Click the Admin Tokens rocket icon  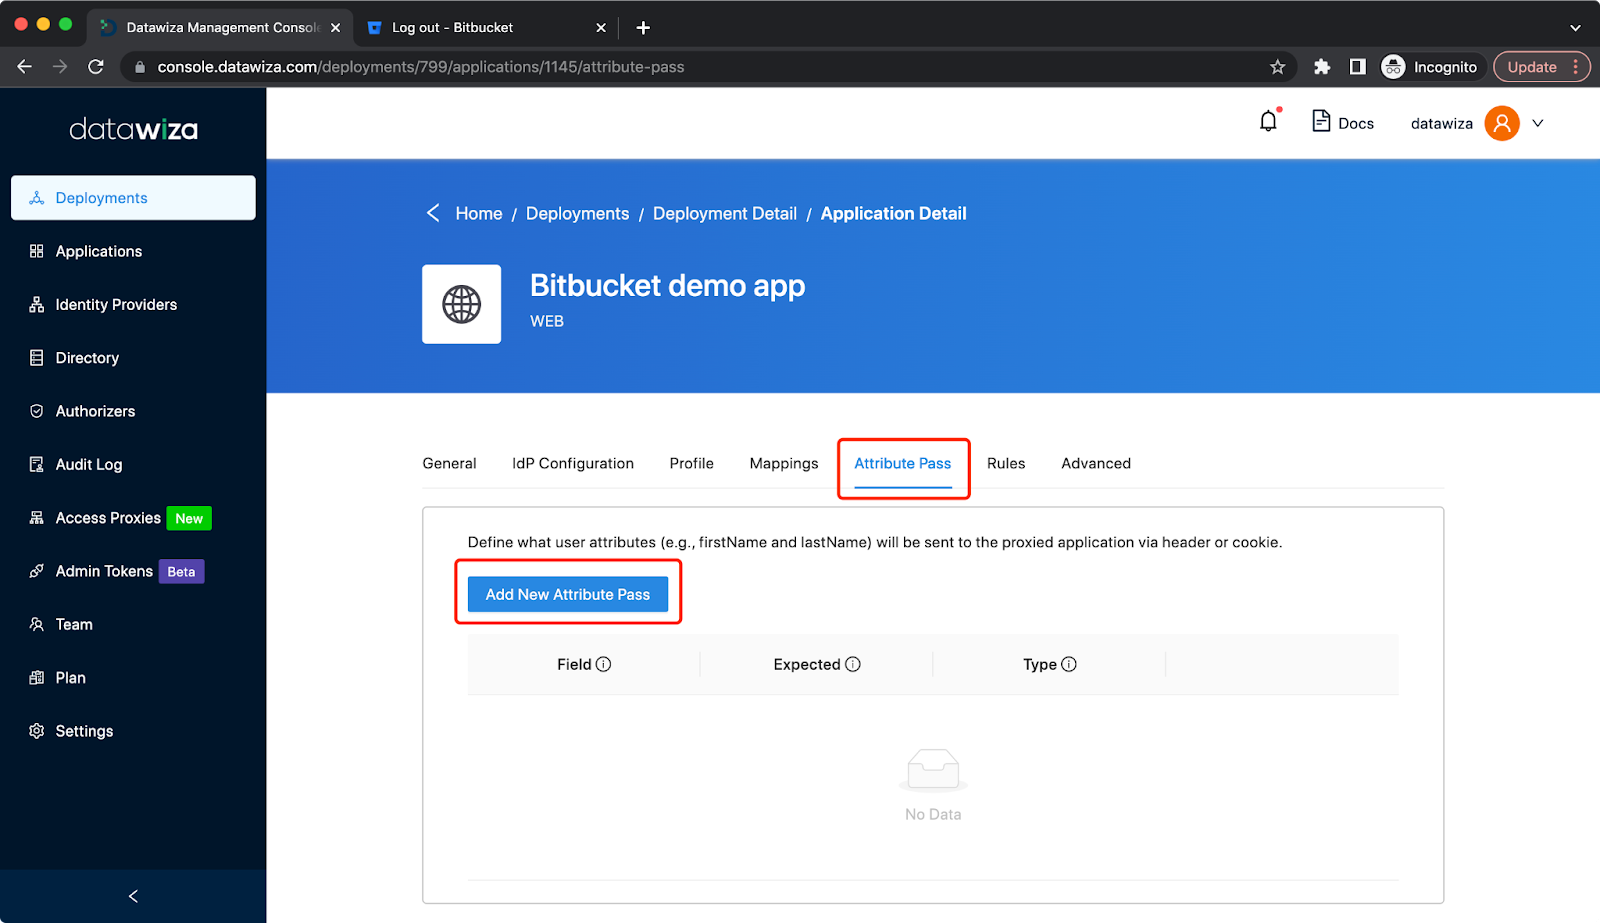37,571
